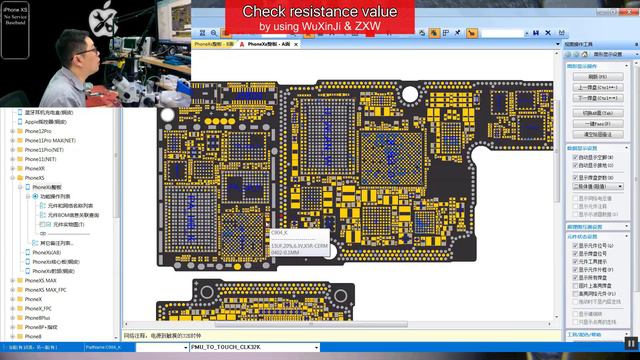Viewport: 640px width, 360px height.
Task: Click the fit-to-window toolbar icon
Action: pos(202,33)
